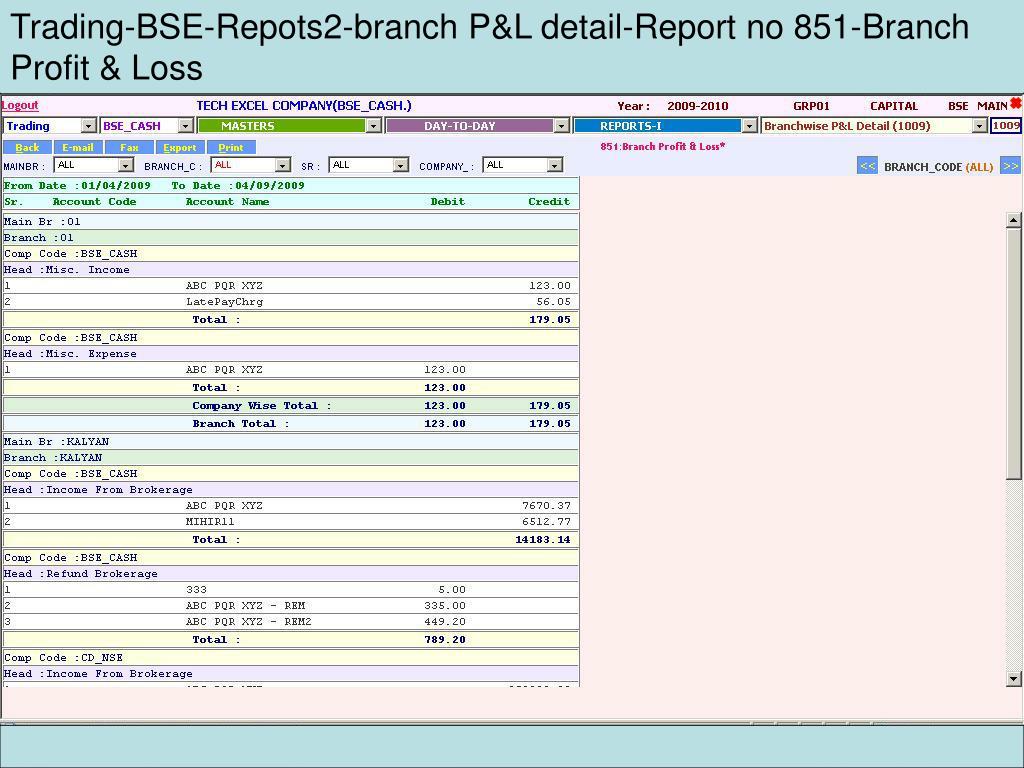
Task: Click the vertical scrollbar thumb
Action: (1014, 353)
